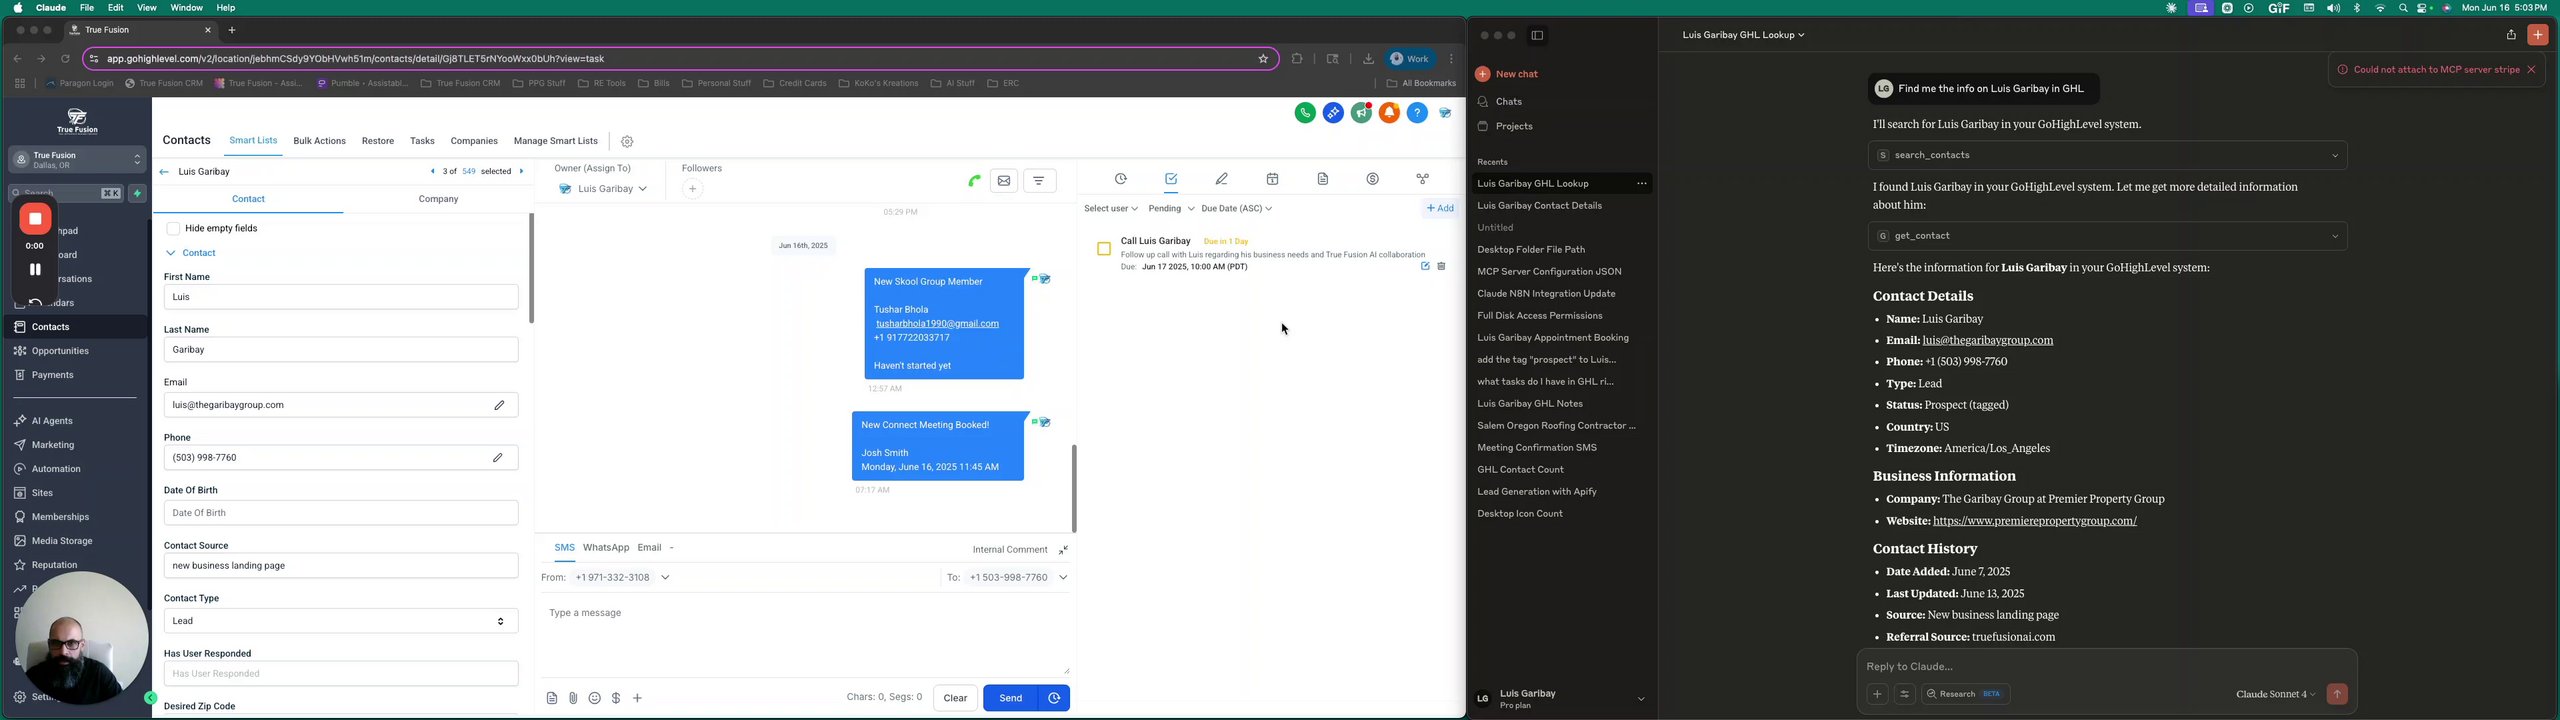Open the Select user filter dropdown

[x=1111, y=209]
